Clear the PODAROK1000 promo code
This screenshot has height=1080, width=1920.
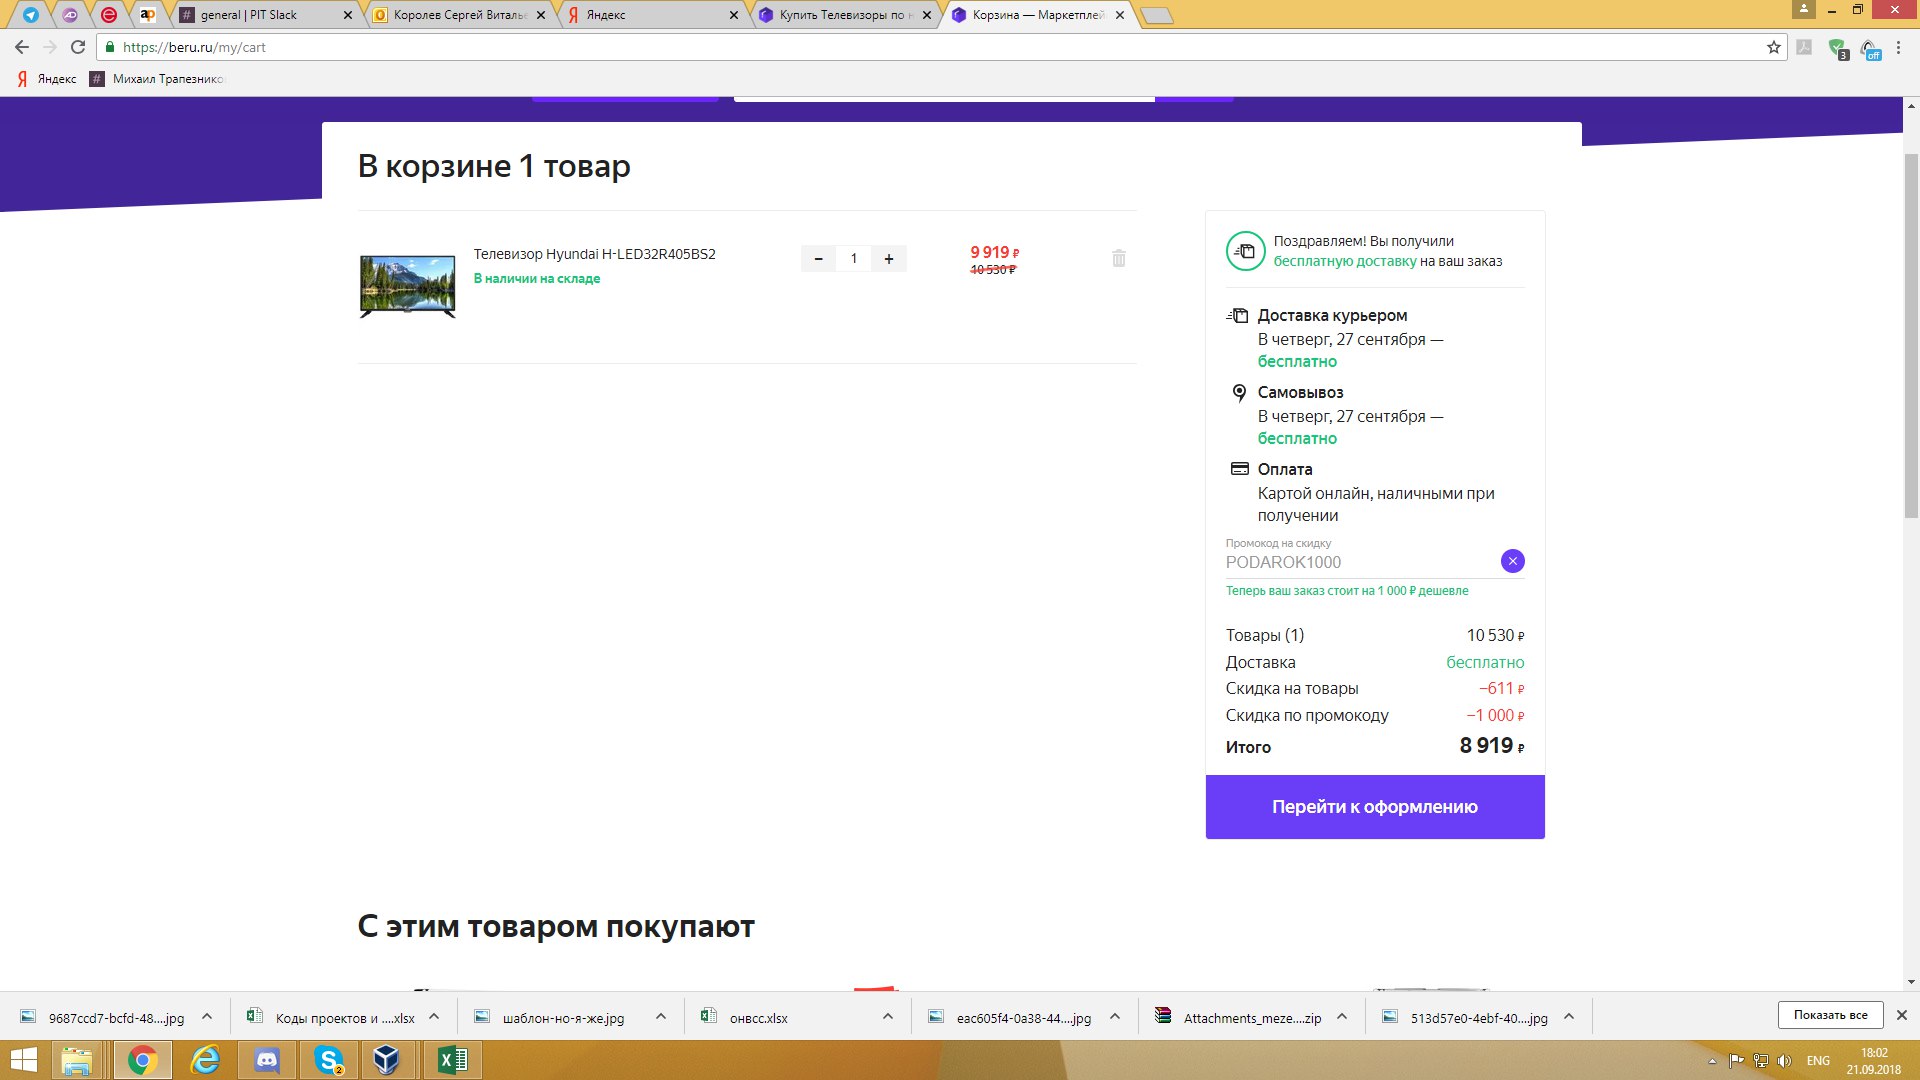(1512, 561)
